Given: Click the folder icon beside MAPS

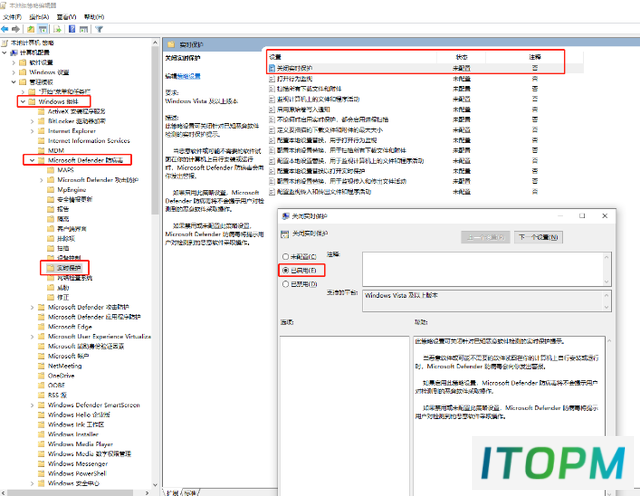Looking at the screenshot, I should [51, 170].
